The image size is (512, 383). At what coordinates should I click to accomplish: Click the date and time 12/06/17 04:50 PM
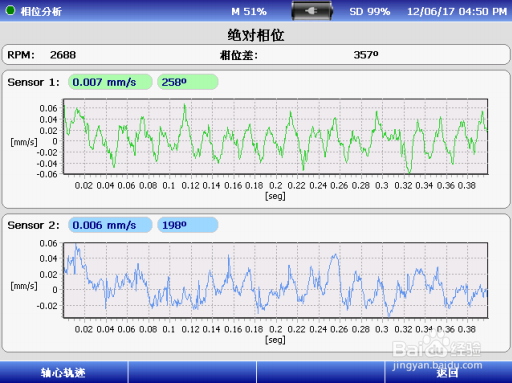click(x=457, y=12)
